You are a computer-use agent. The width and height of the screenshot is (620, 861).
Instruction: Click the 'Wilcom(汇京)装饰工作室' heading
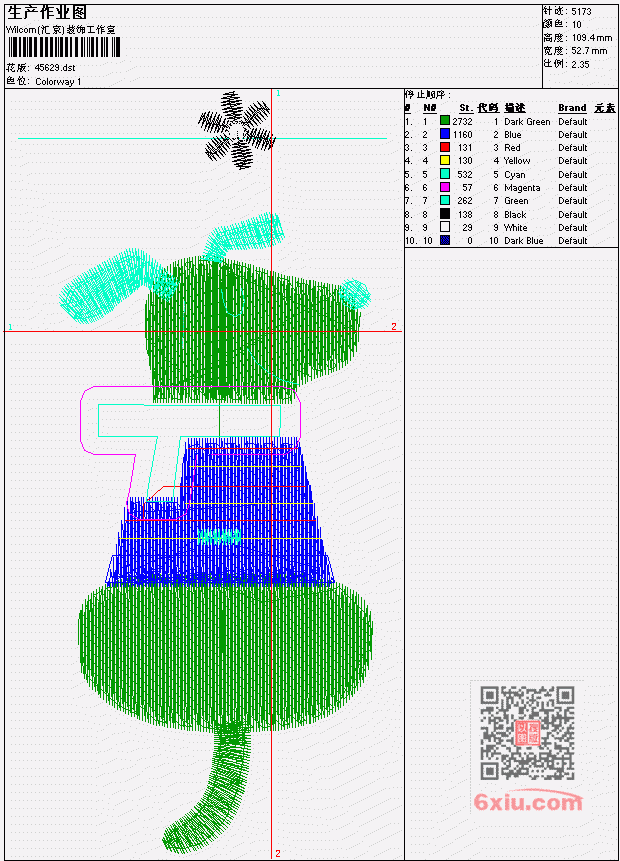click(60, 30)
